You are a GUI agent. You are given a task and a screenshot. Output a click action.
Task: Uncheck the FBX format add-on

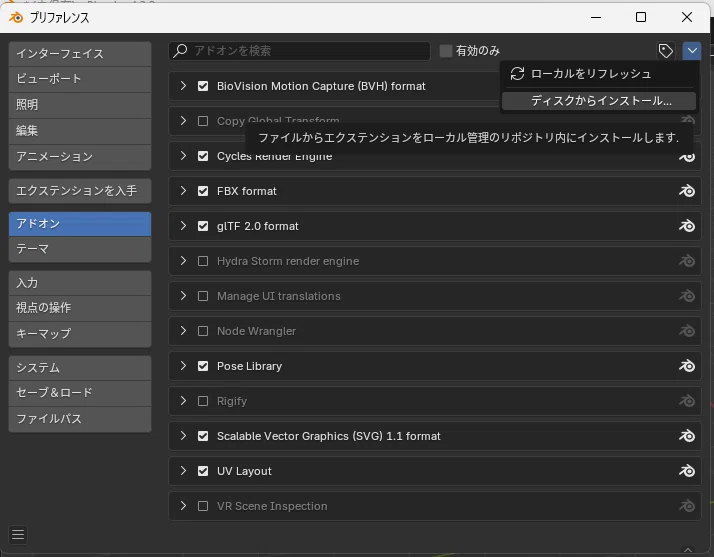coord(203,191)
